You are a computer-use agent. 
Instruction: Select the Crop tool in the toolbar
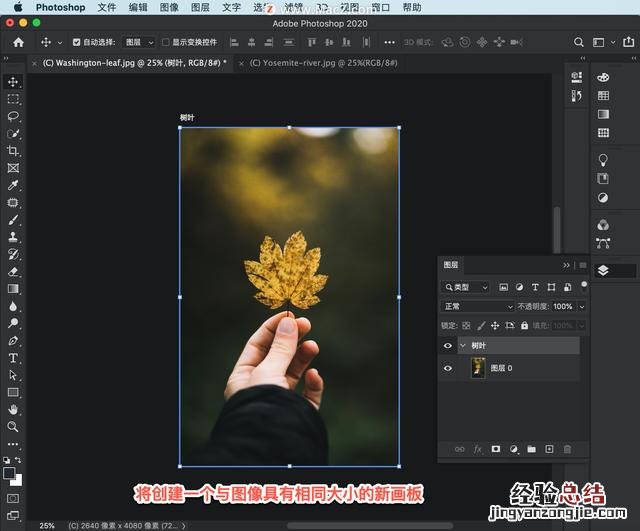point(13,151)
